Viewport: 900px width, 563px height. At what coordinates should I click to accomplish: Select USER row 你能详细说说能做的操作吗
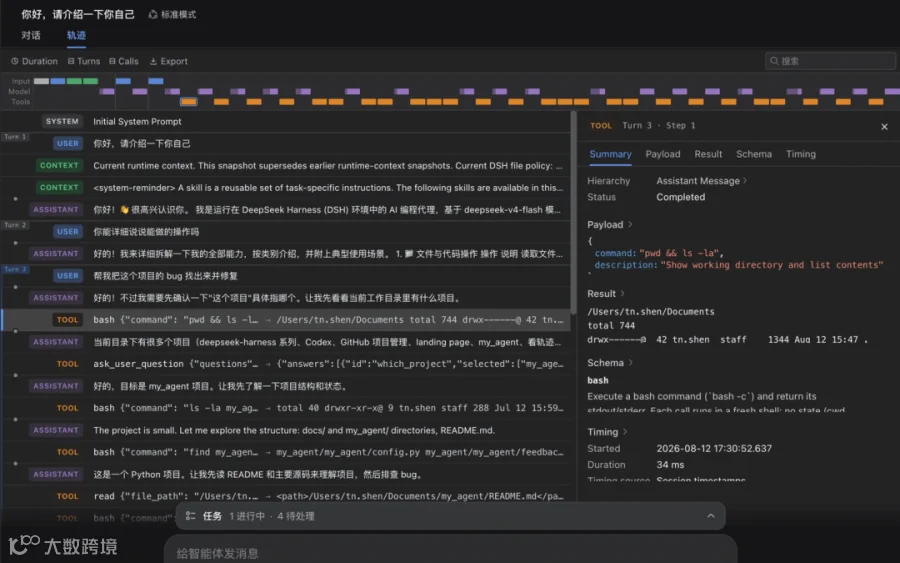click(x=286, y=232)
